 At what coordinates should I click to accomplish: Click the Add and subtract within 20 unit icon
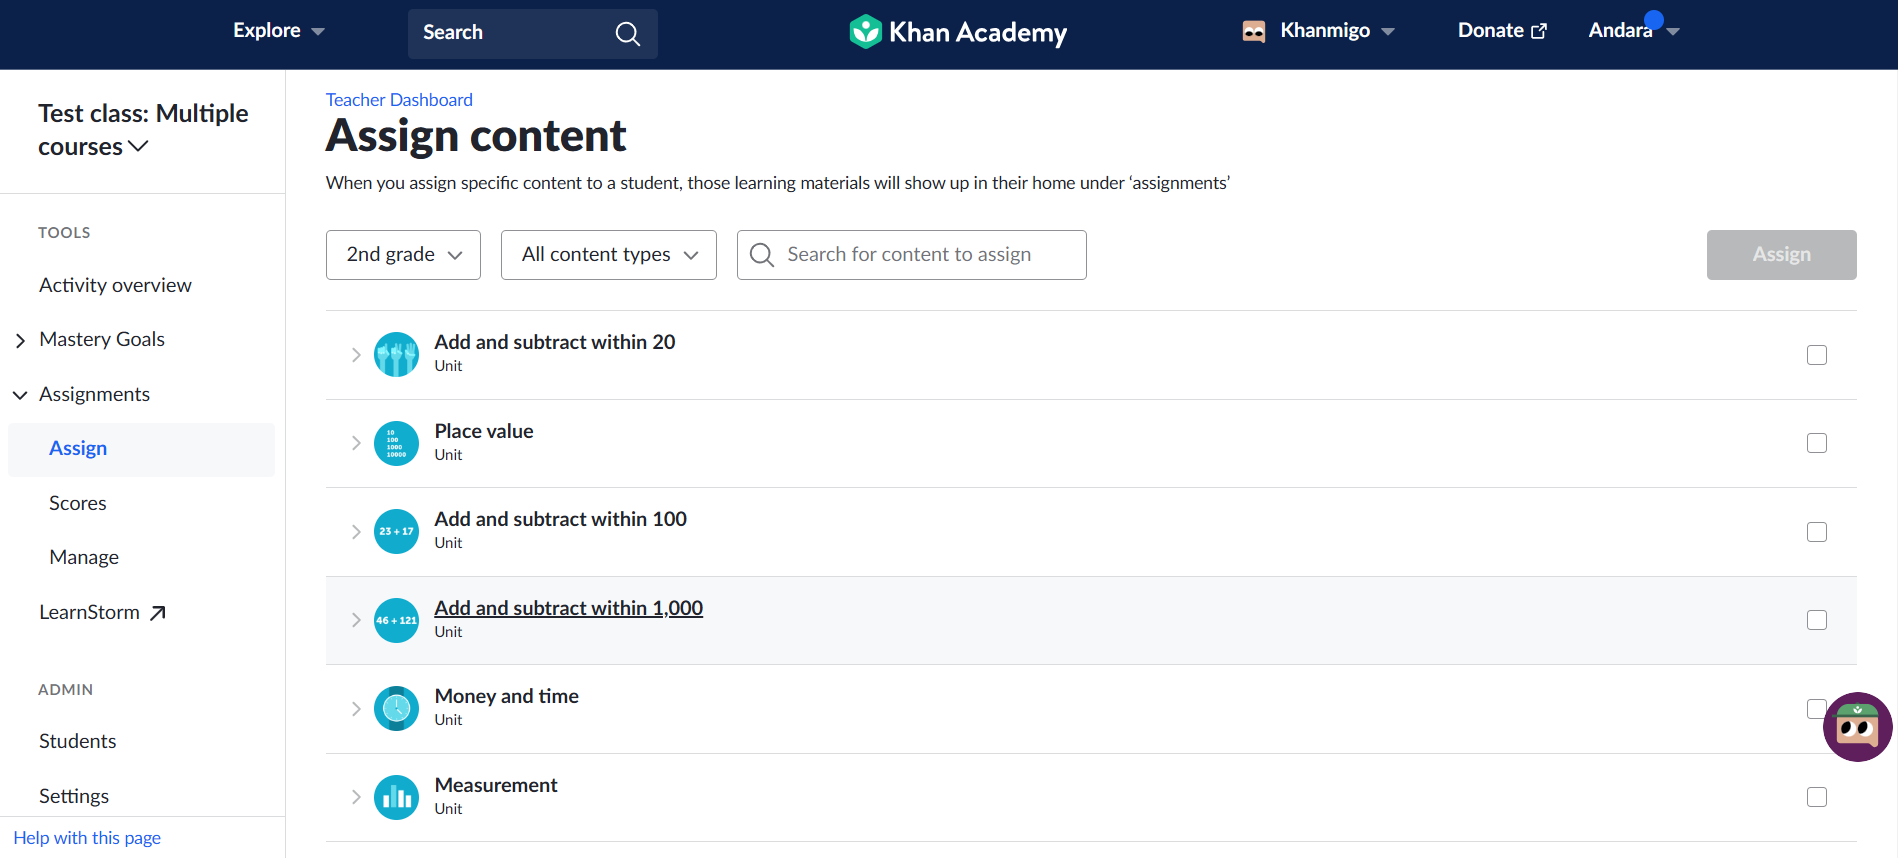pyautogui.click(x=396, y=355)
